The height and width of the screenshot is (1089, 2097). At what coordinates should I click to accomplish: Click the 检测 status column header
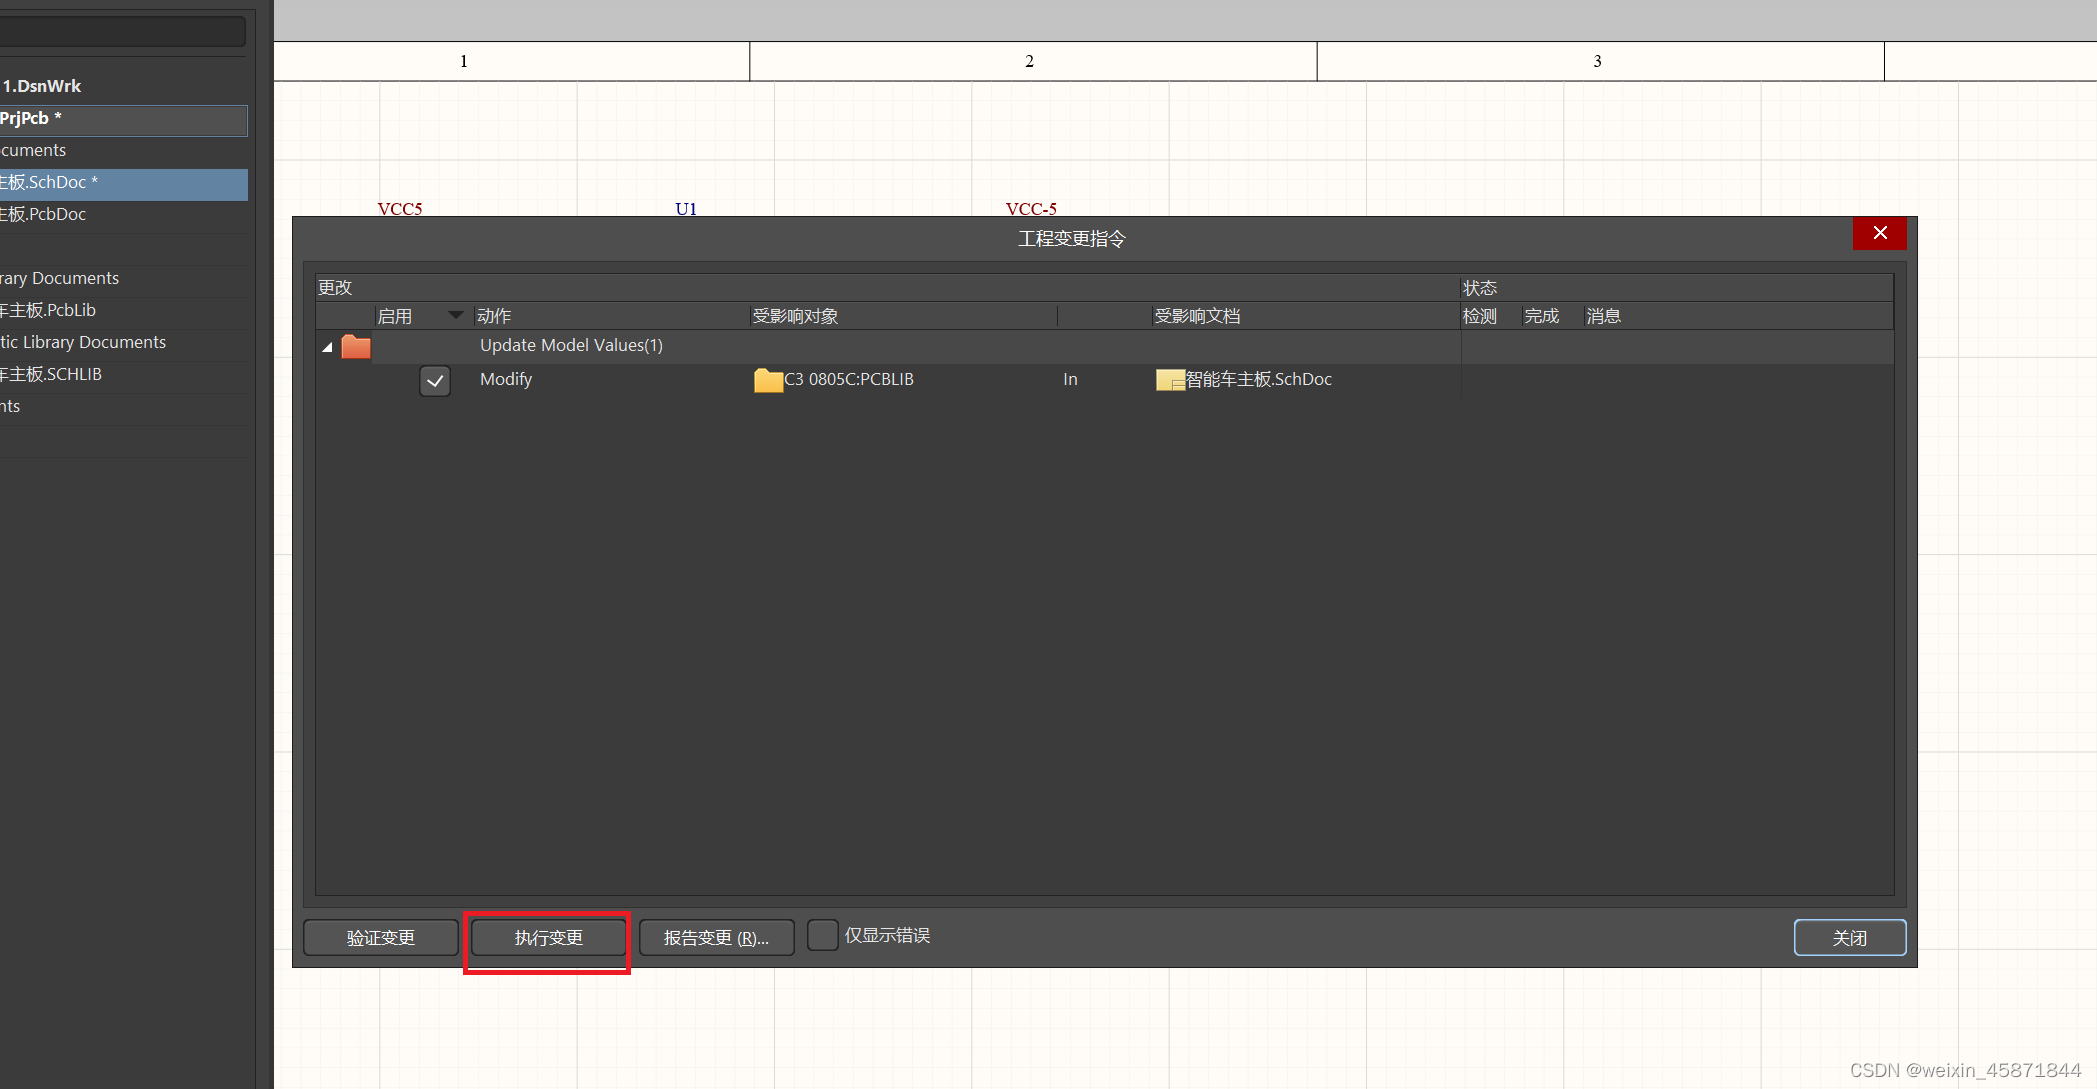point(1480,316)
